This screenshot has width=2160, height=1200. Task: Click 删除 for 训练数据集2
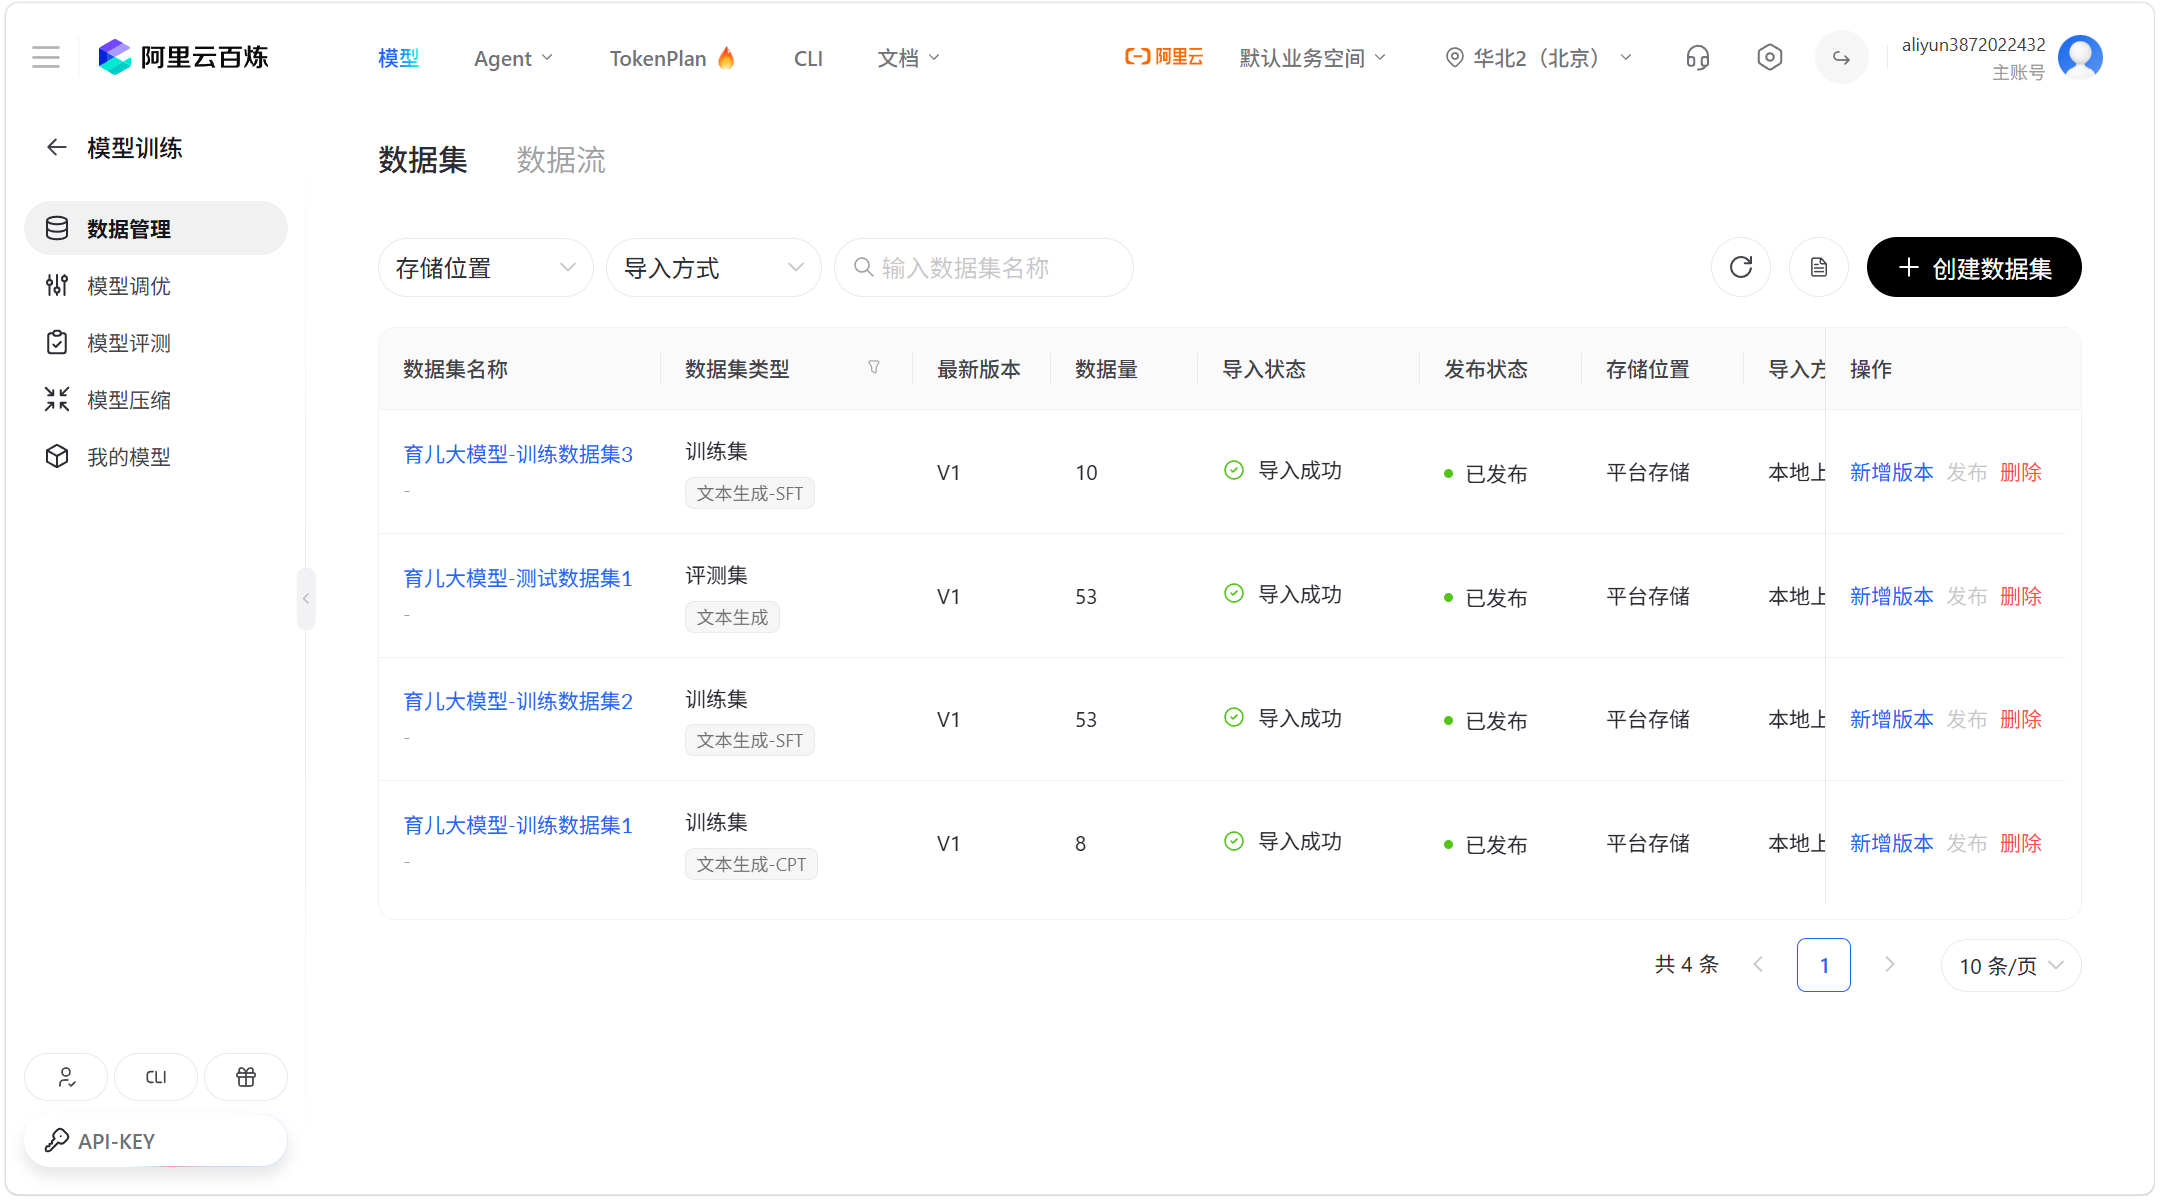tap(2021, 719)
